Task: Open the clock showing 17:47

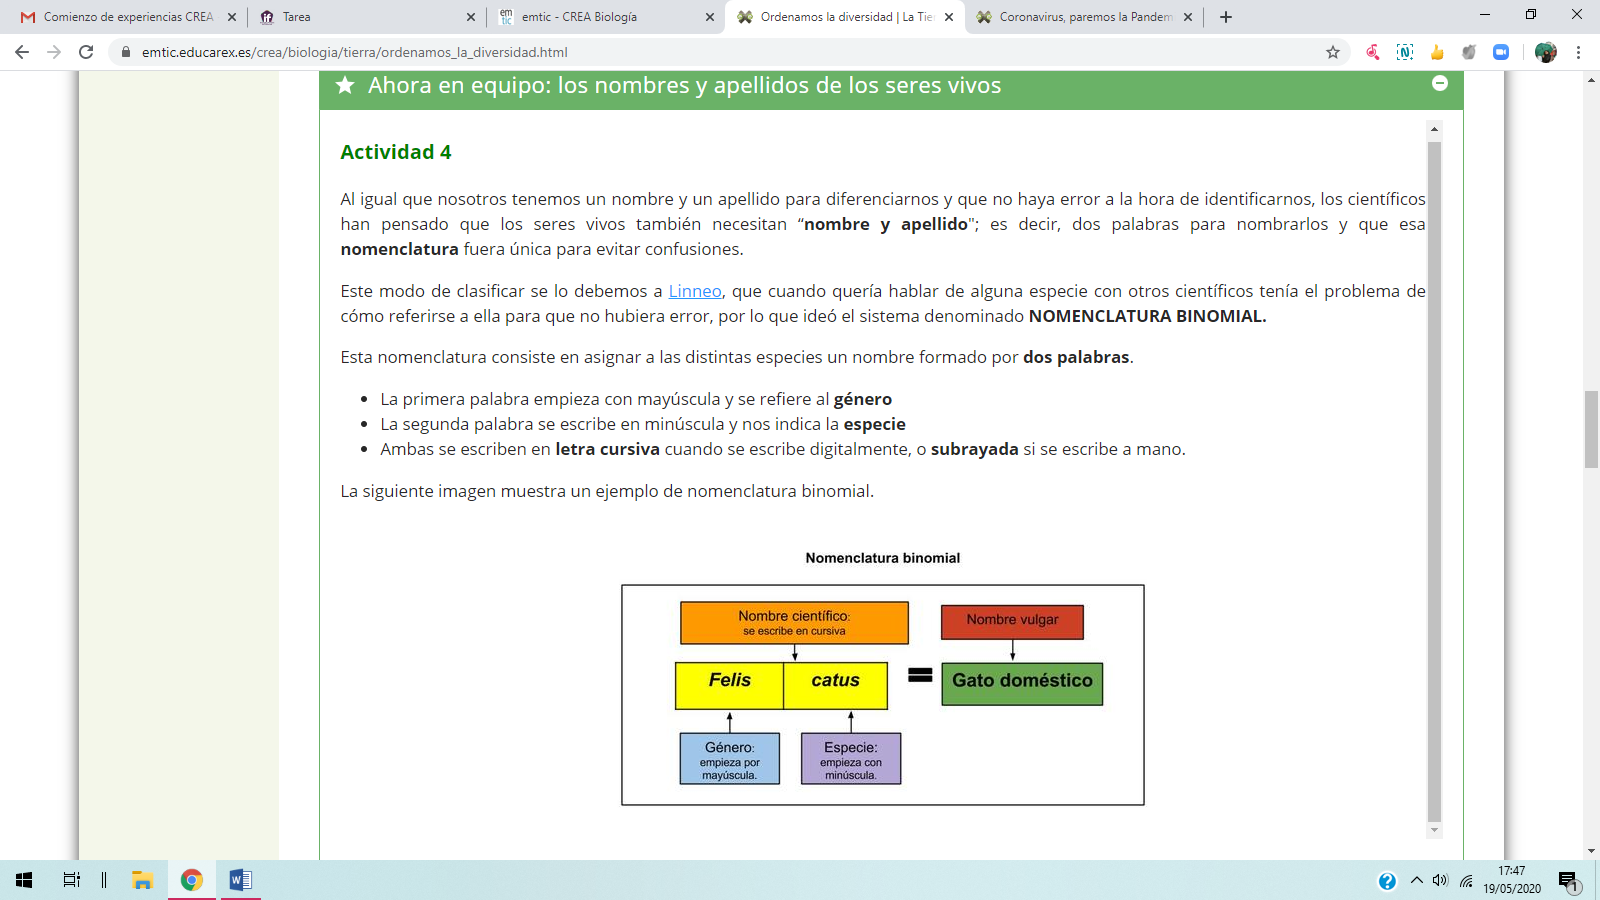Action: [1512, 880]
